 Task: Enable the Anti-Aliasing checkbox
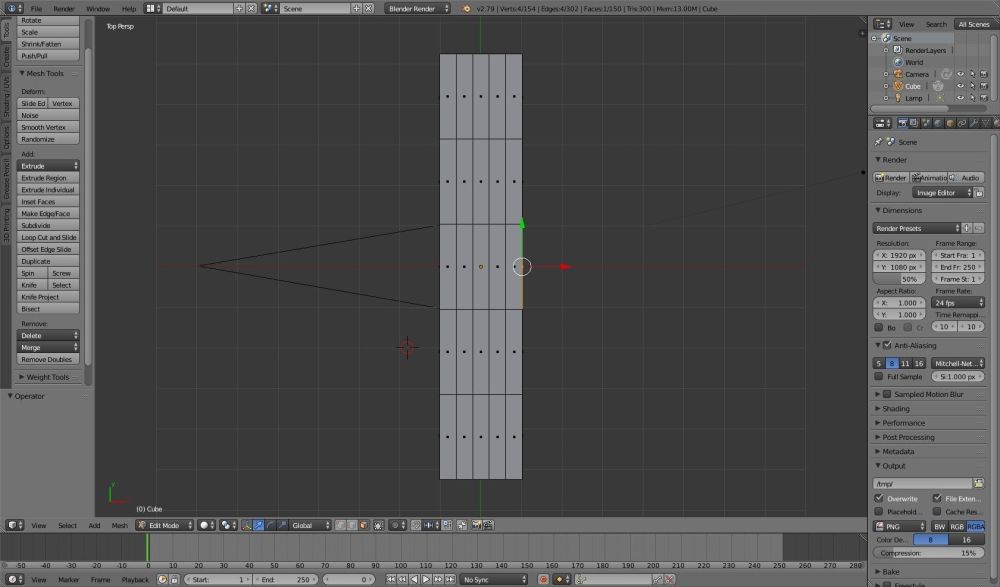coord(887,345)
